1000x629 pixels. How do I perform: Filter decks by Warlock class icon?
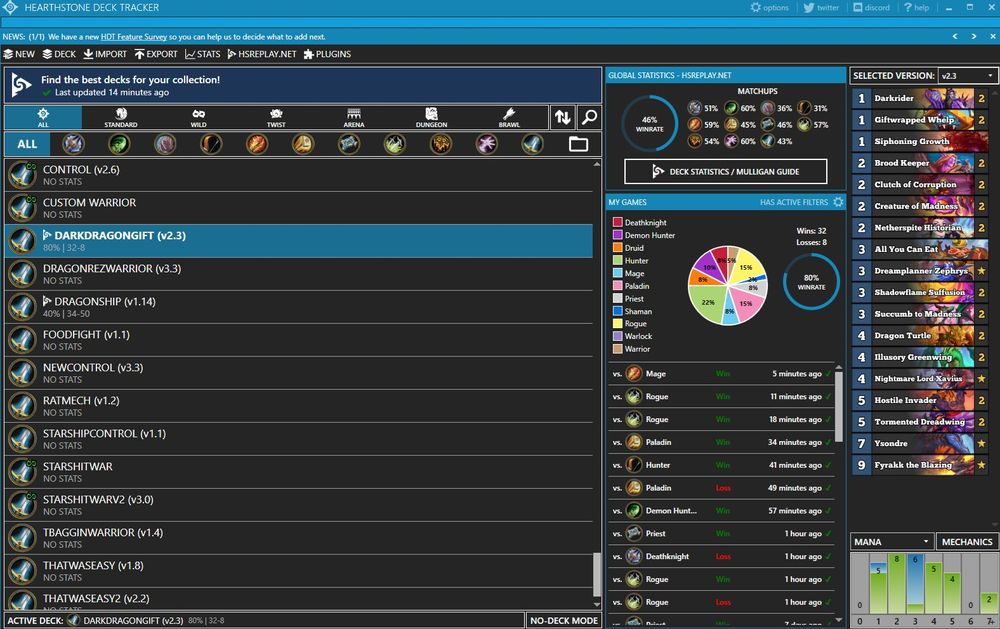pos(487,144)
